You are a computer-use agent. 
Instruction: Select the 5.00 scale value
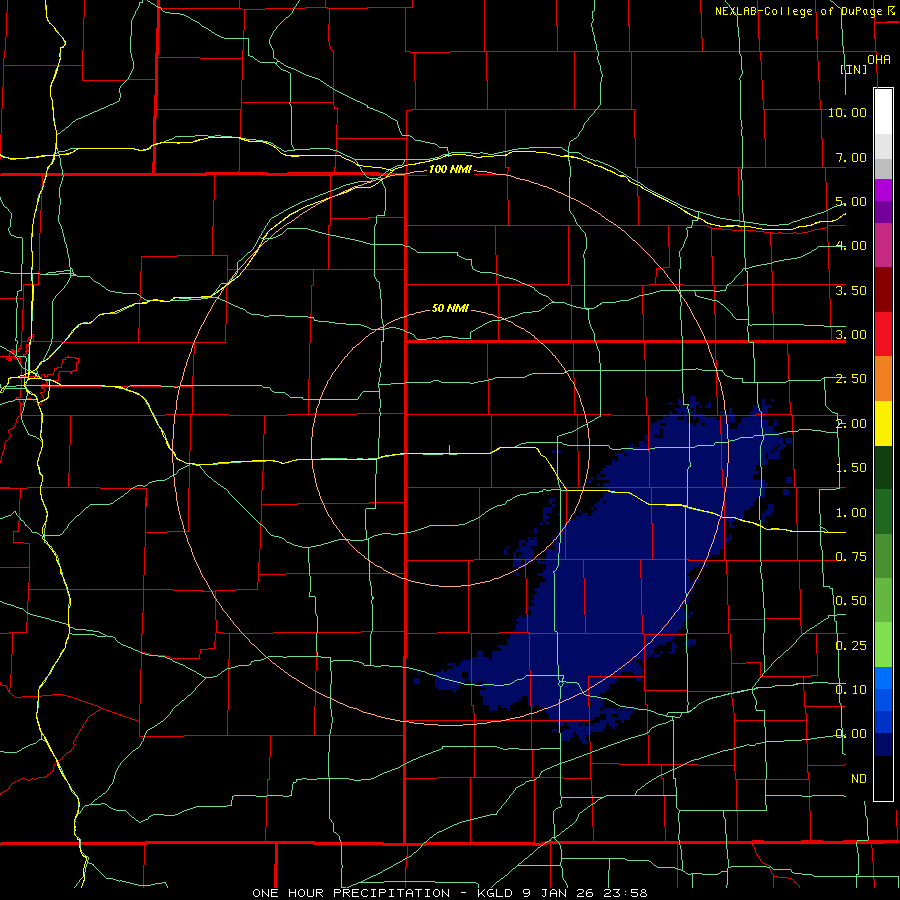tap(851, 201)
